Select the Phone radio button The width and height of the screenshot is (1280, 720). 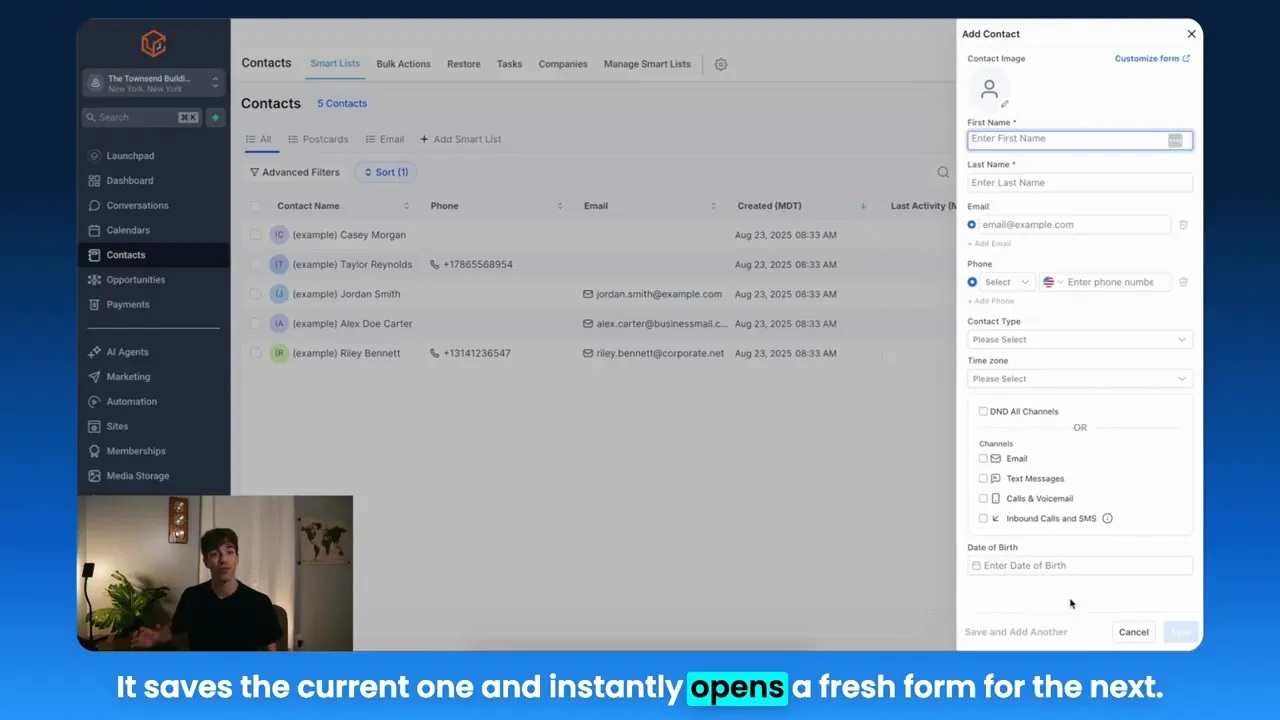pyautogui.click(x=972, y=281)
